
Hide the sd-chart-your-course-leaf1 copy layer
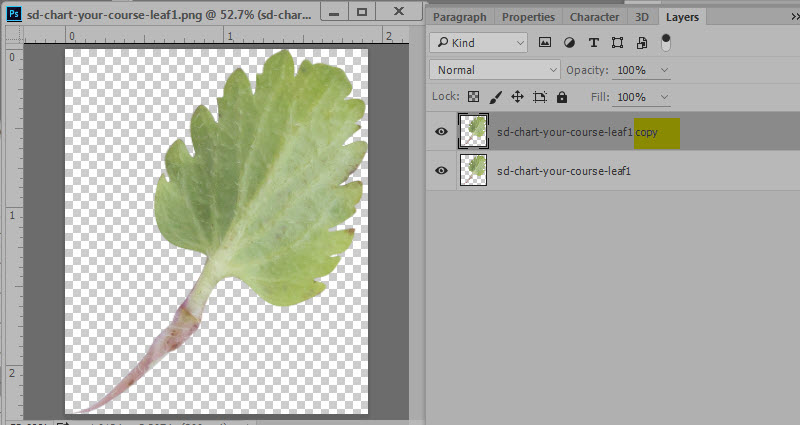pos(441,131)
